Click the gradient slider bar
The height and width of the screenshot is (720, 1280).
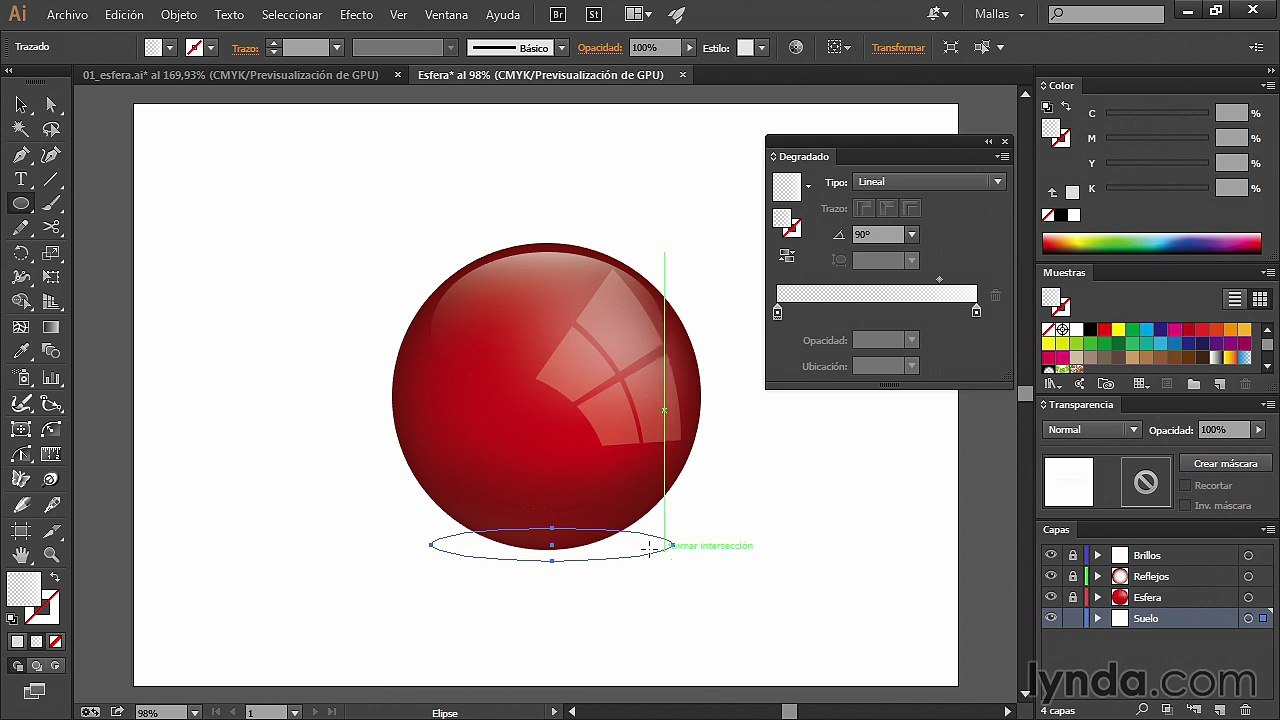point(876,294)
